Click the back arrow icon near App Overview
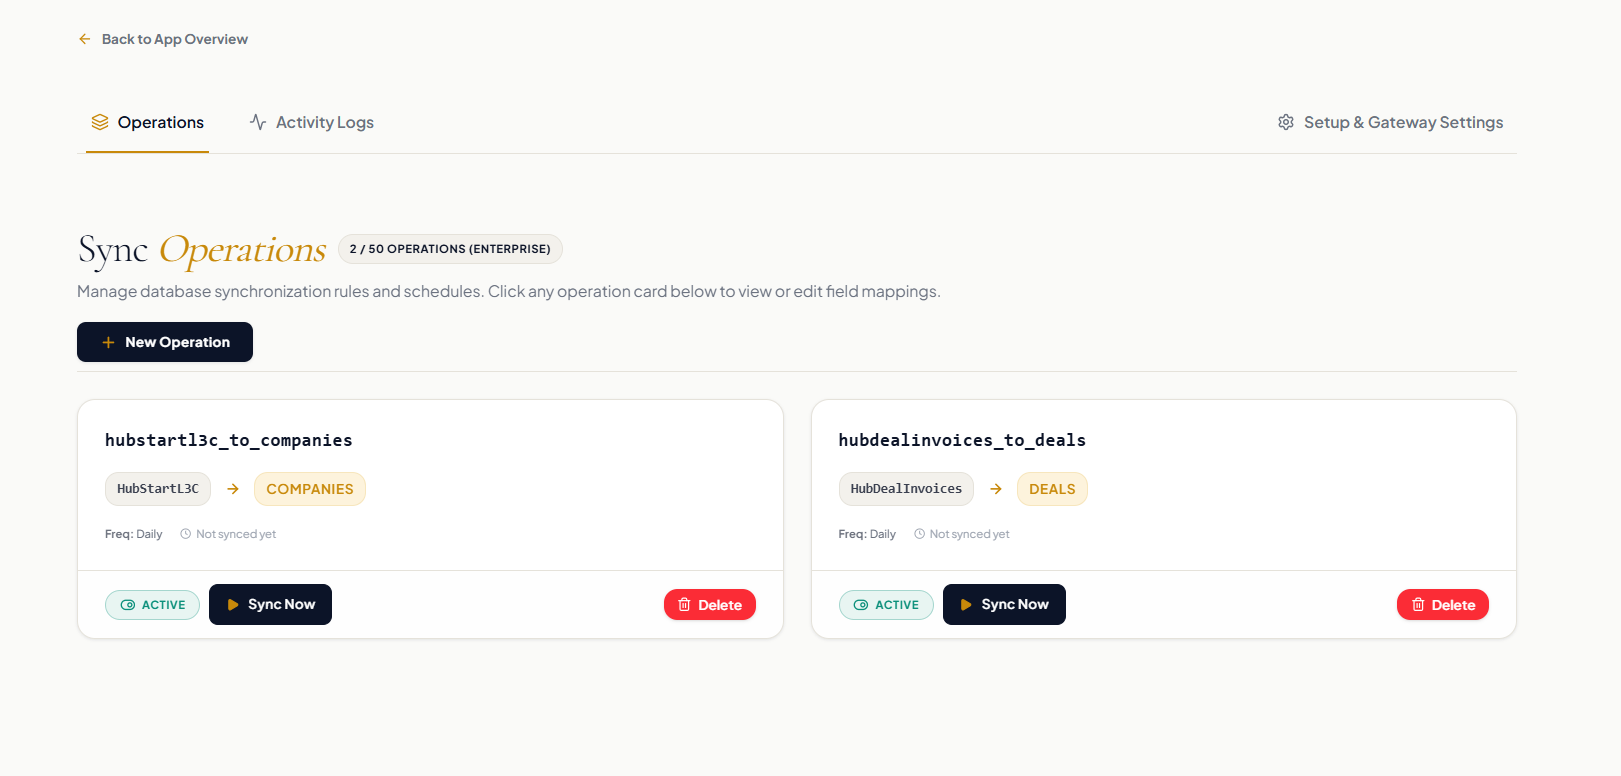 (85, 39)
